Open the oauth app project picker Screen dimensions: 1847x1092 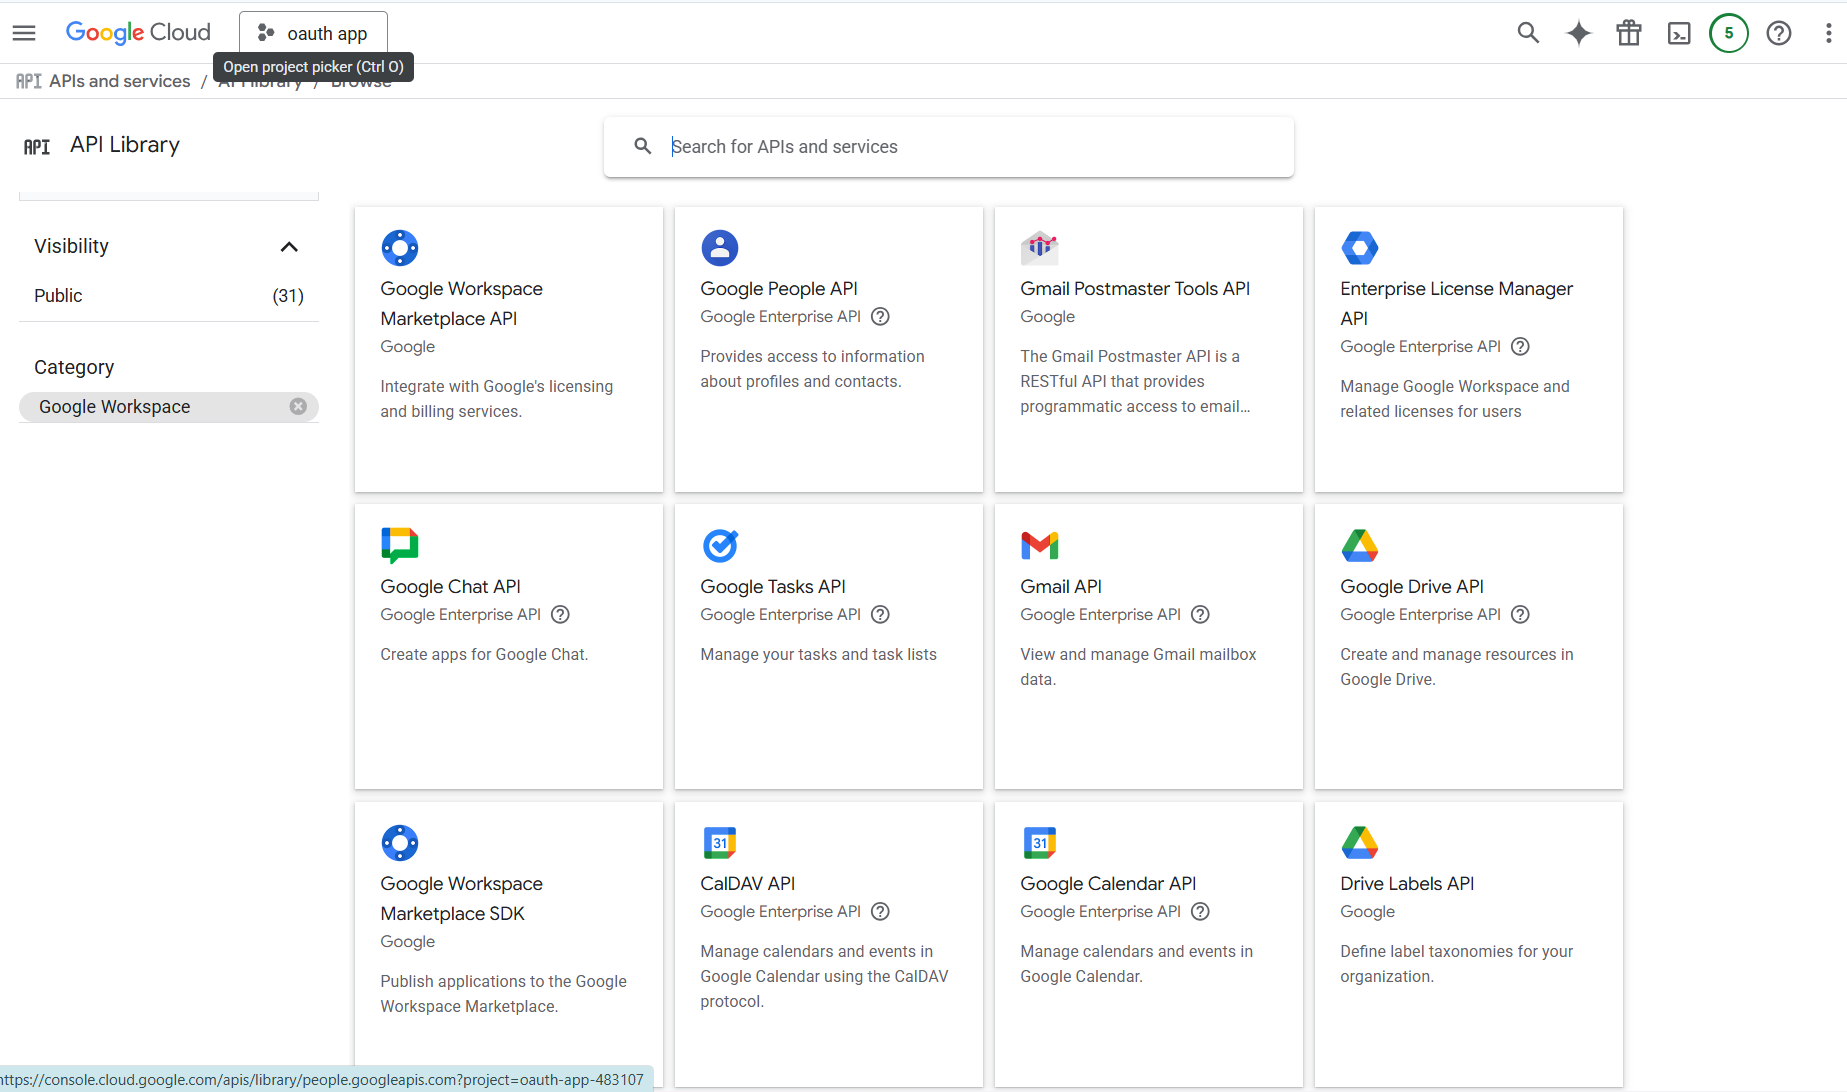coord(313,33)
